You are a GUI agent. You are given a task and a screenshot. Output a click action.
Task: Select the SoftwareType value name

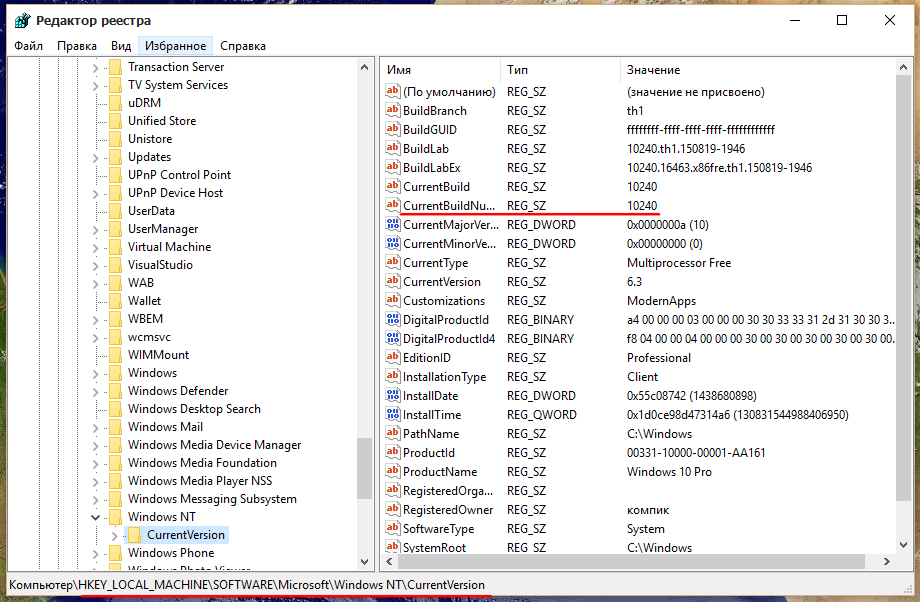[x=438, y=529]
